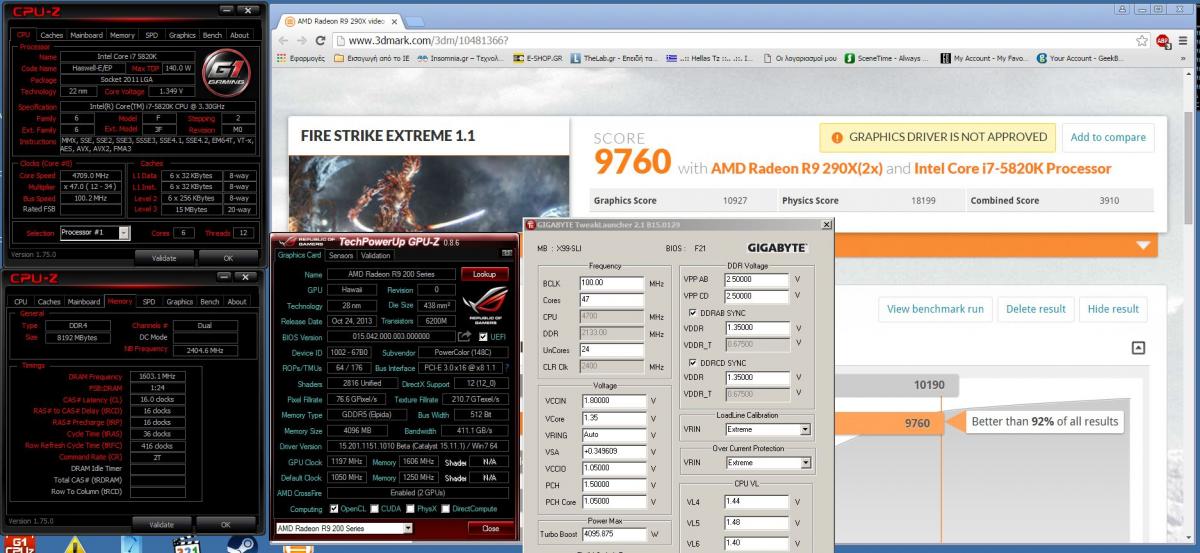Switch to Graphics tab in bottom CPU-Z
The width and height of the screenshot is (1200, 553).
tap(180, 302)
